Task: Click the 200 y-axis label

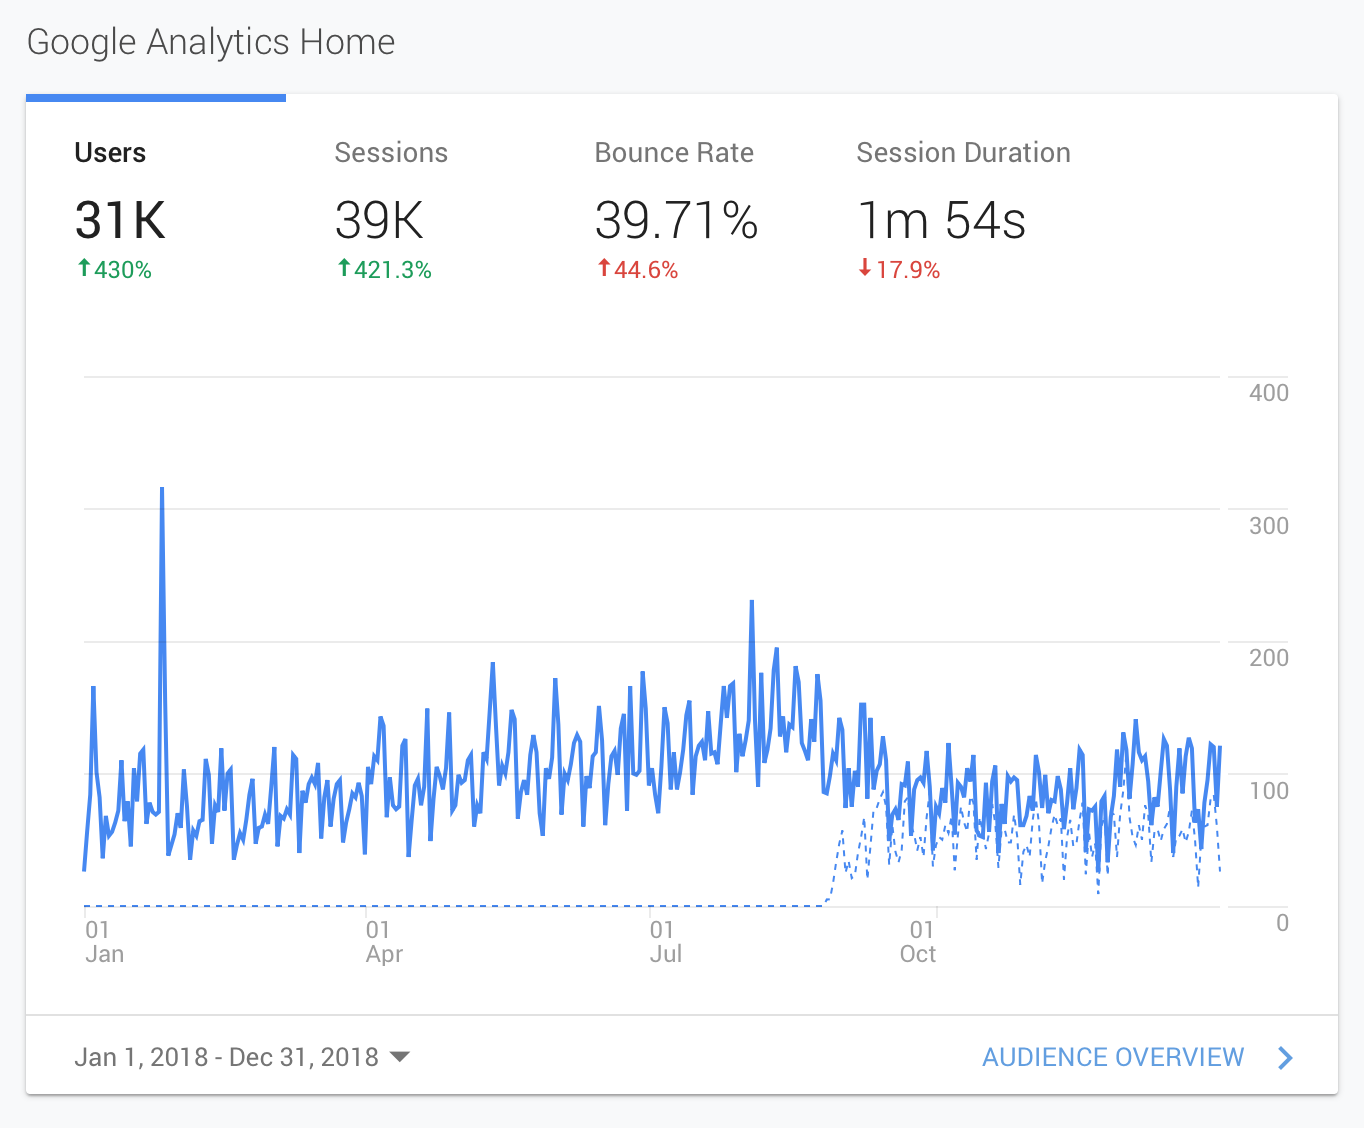Action: [x=1269, y=658]
